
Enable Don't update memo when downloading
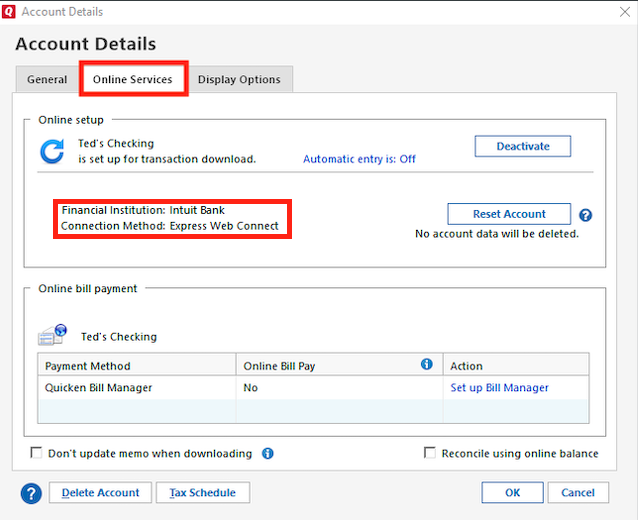click(x=36, y=453)
